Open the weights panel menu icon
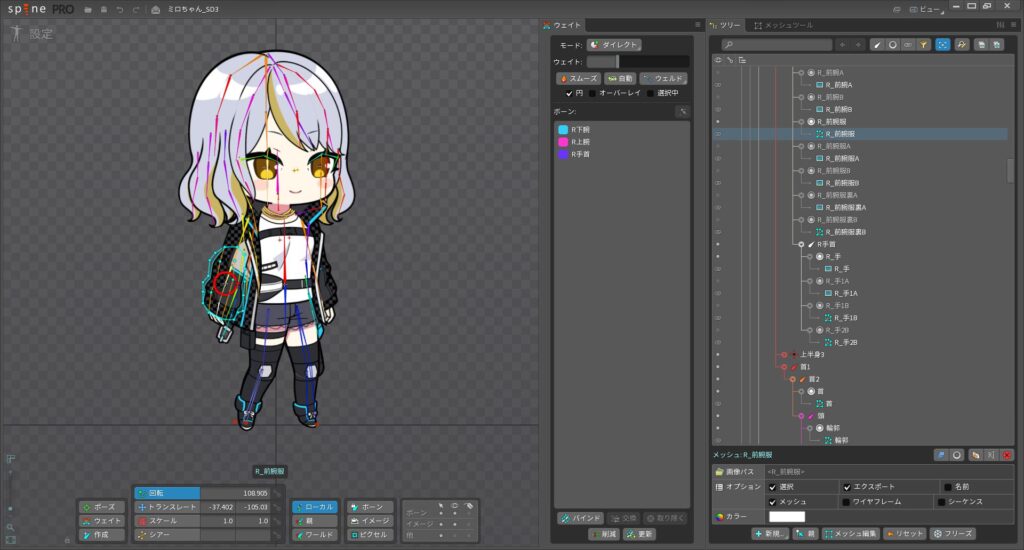This screenshot has height=550, width=1024. [697, 25]
